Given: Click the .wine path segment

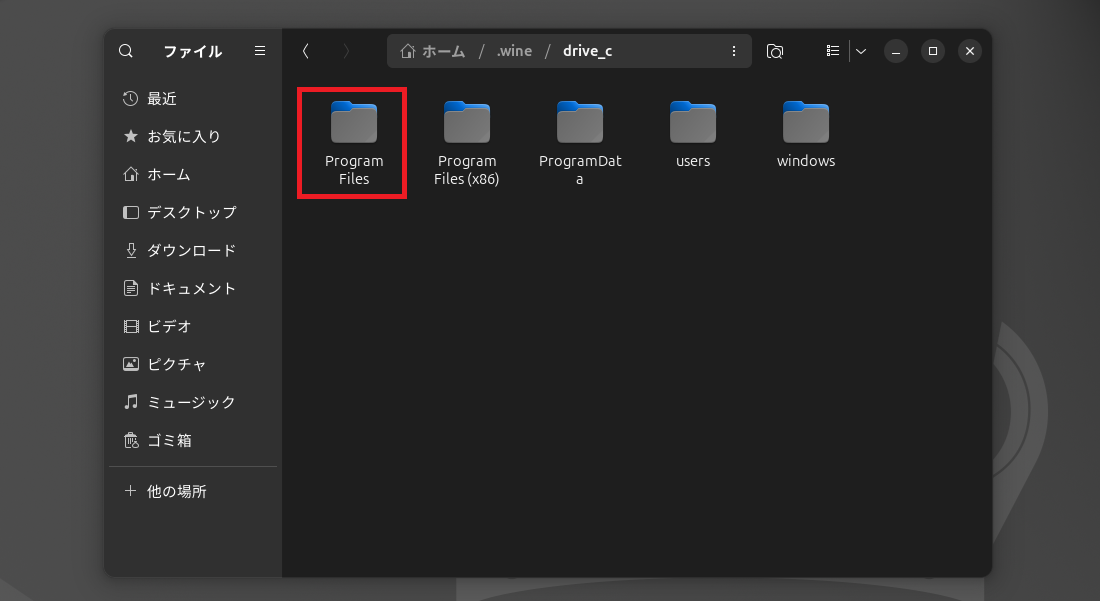Looking at the screenshot, I should (x=514, y=51).
